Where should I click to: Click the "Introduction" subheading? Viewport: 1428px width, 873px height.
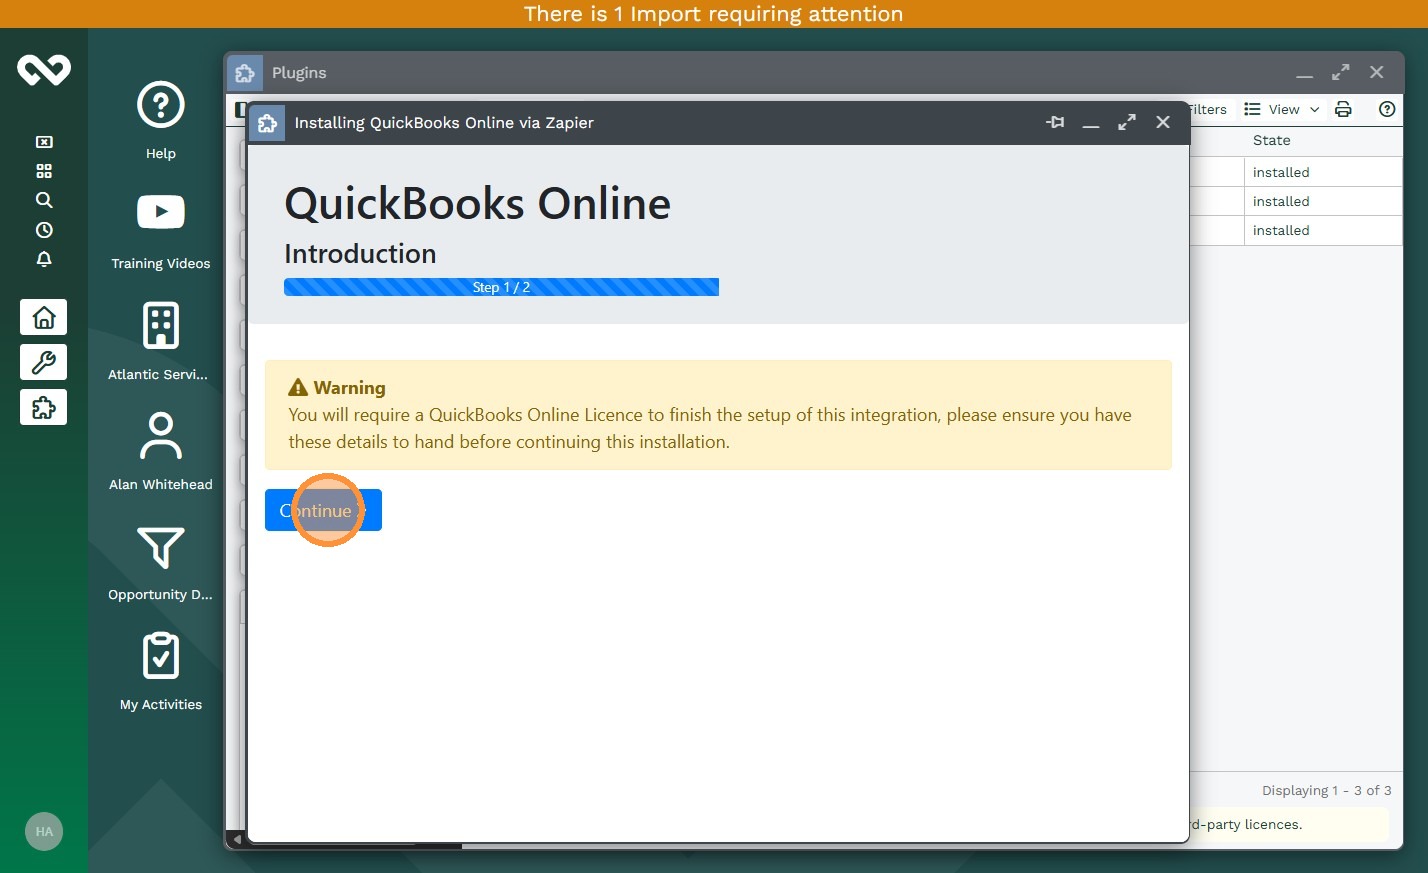pos(360,254)
